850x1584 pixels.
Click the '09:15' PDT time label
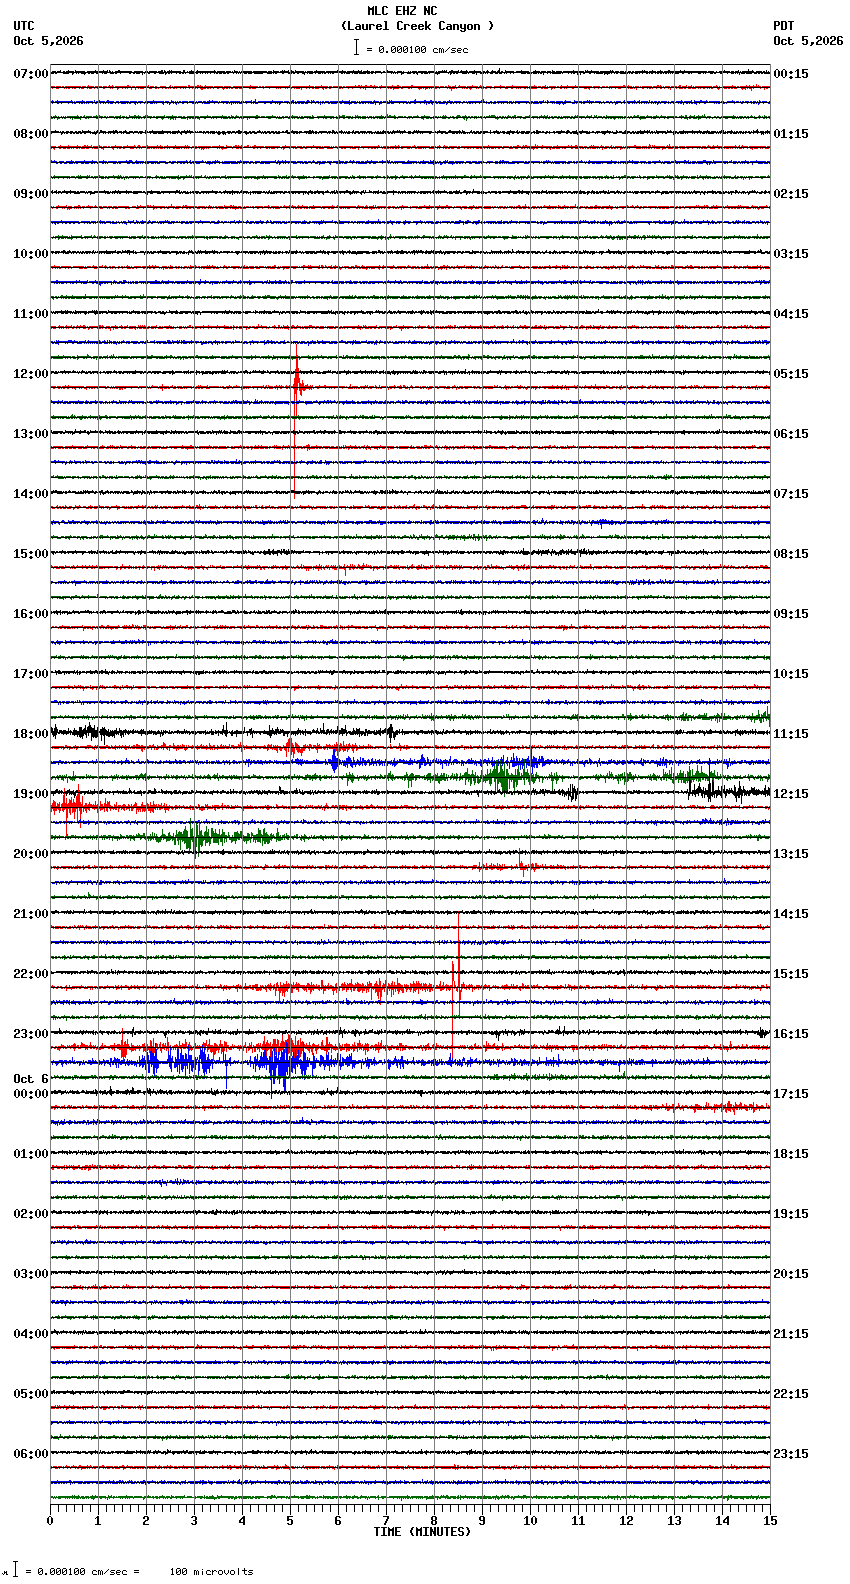point(791,614)
